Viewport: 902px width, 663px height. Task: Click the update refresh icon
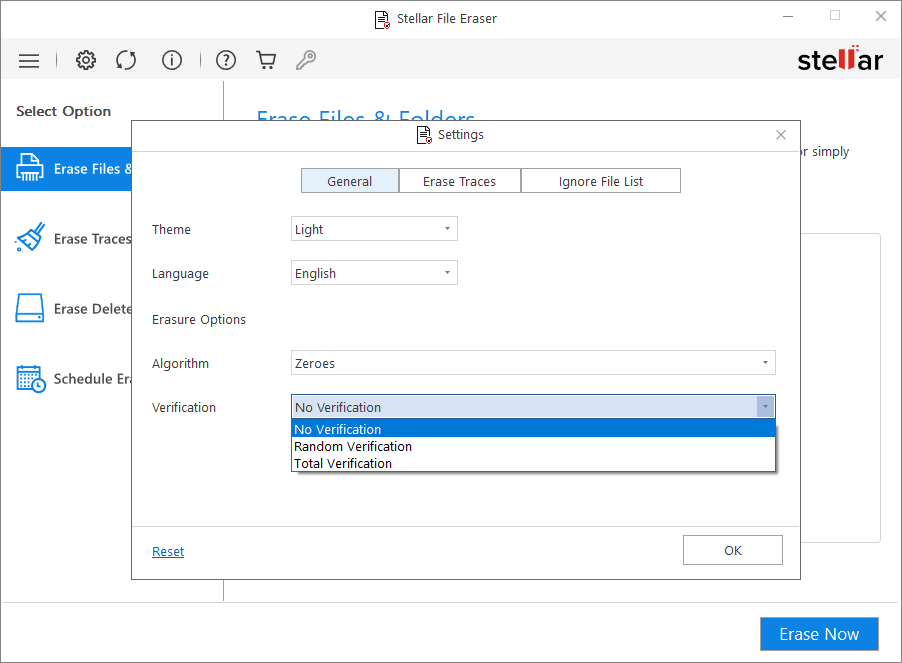[126, 60]
